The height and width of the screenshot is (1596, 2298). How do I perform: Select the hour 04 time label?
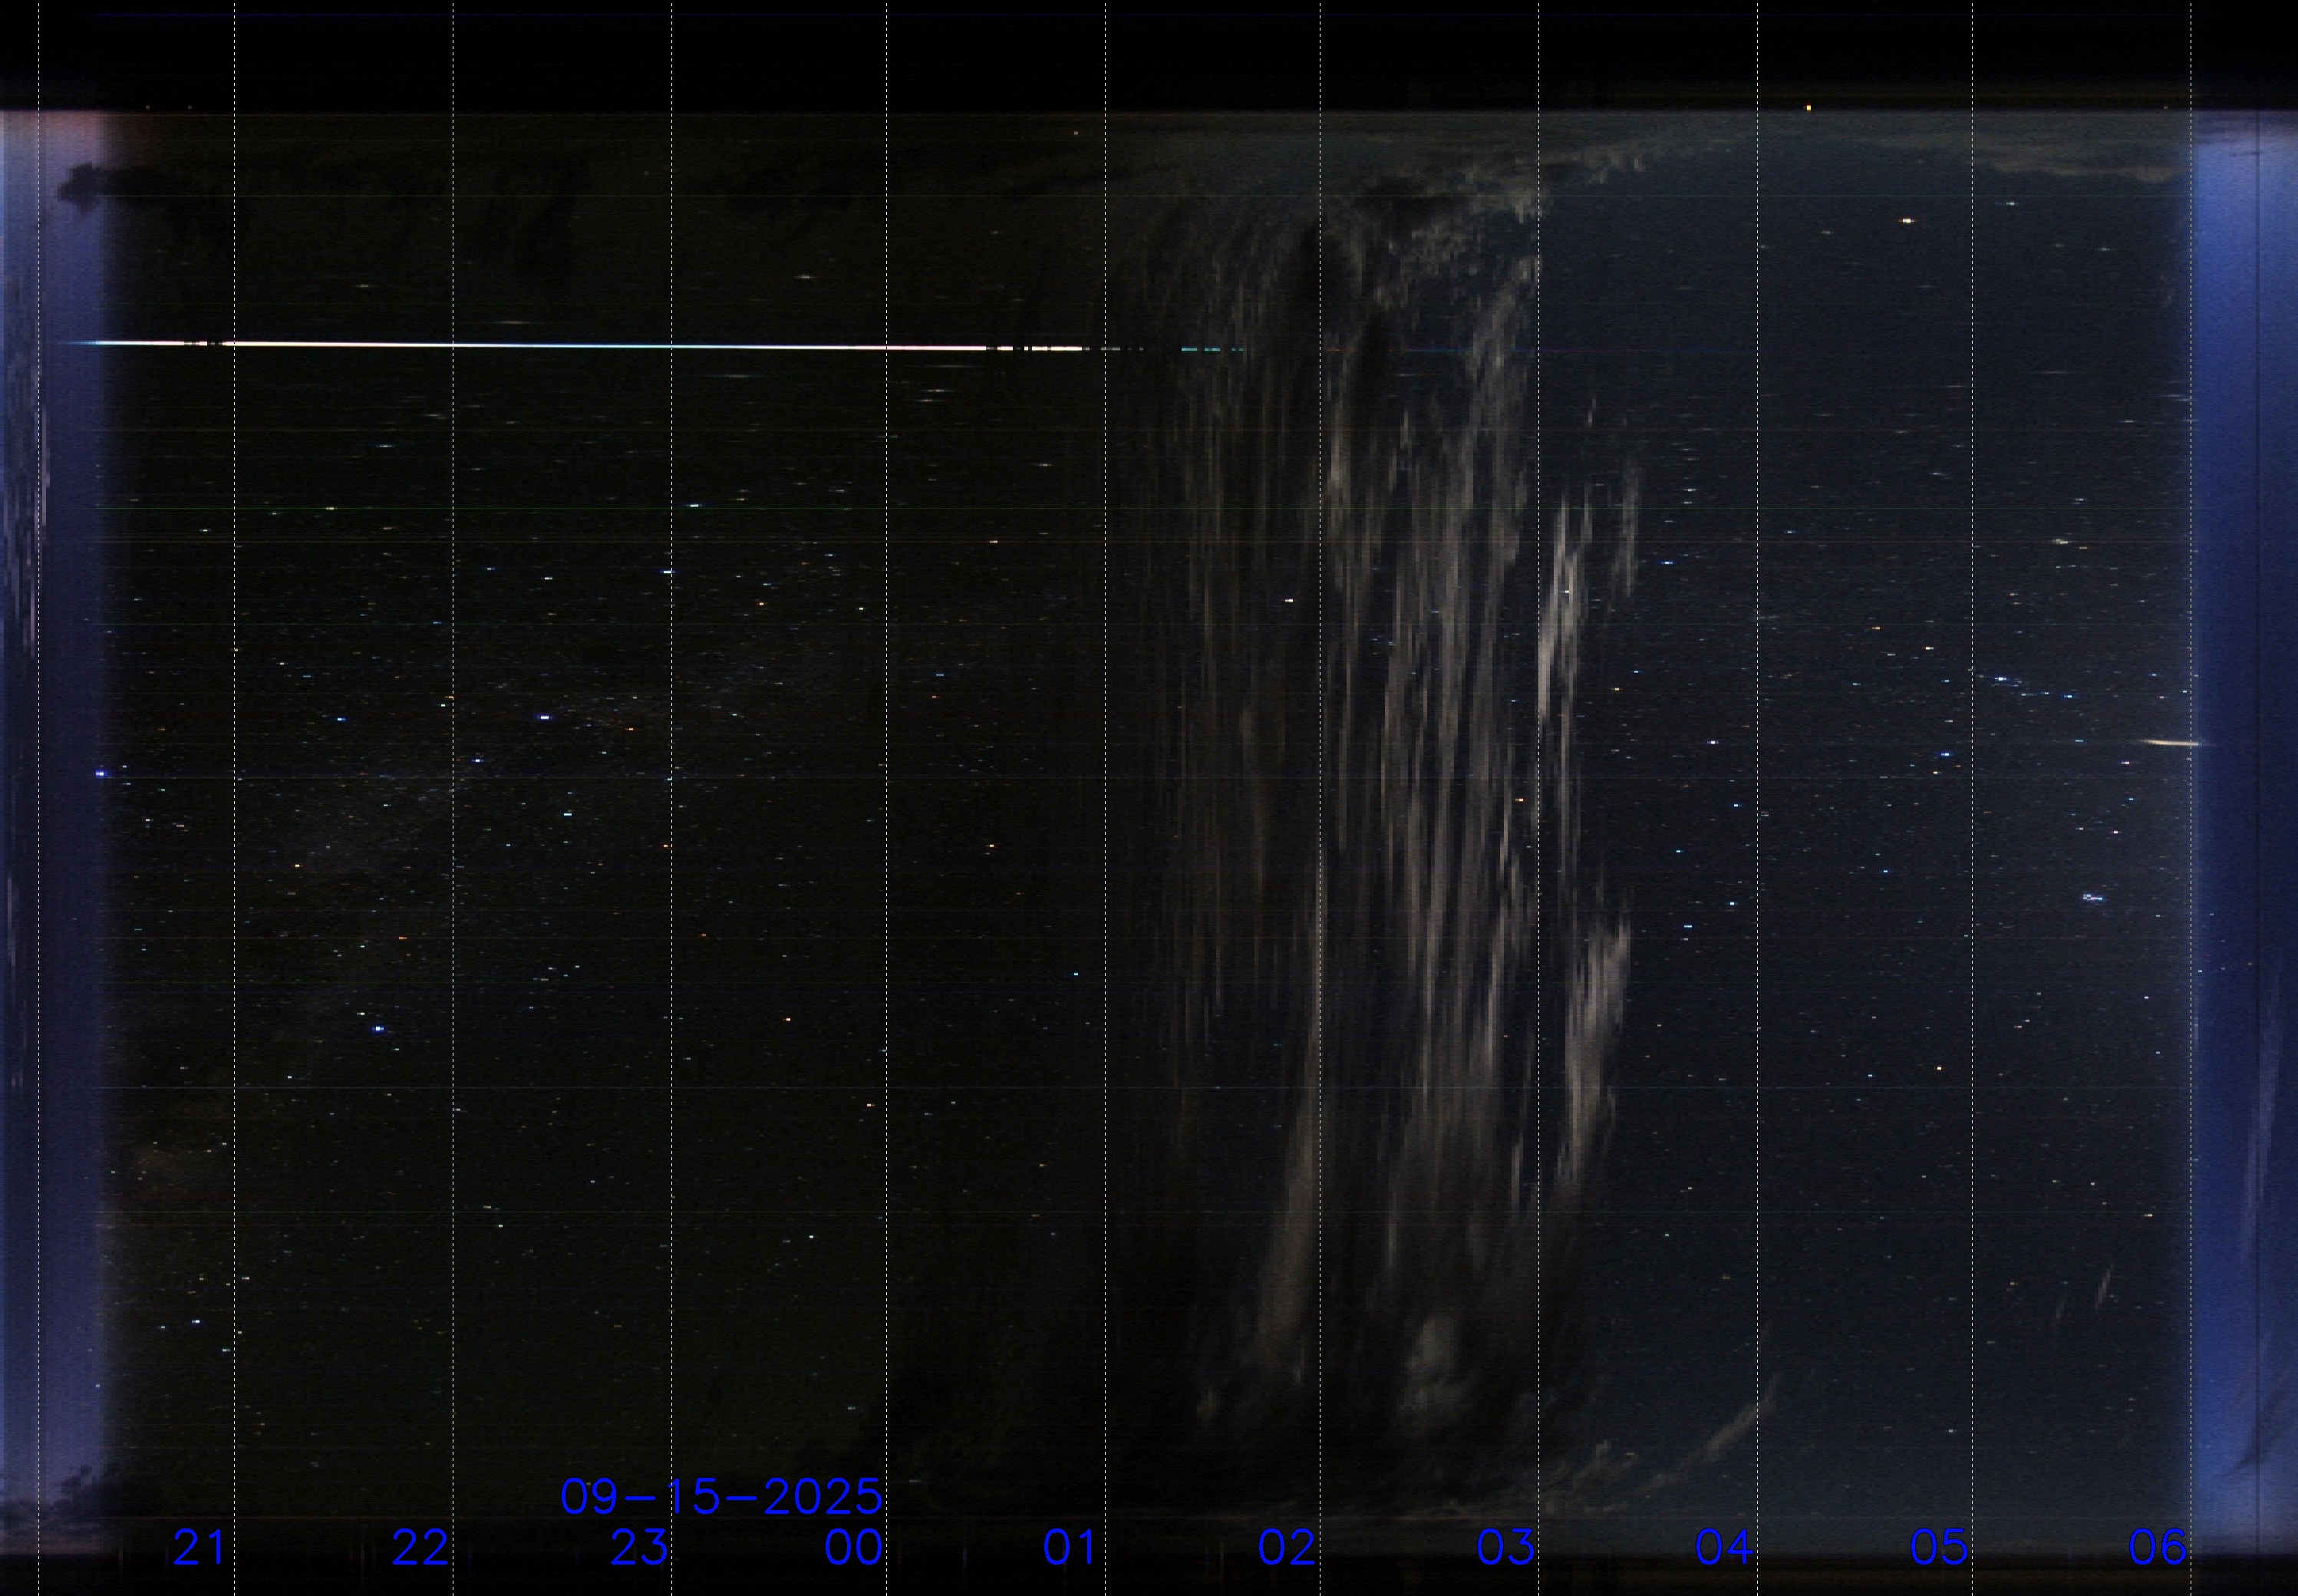pyautogui.click(x=1724, y=1548)
